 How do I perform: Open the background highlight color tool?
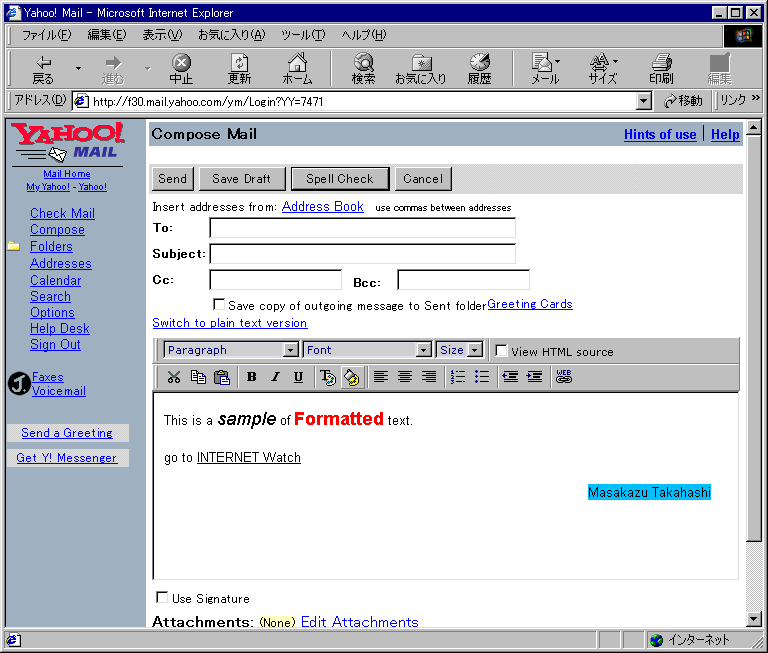coord(352,377)
